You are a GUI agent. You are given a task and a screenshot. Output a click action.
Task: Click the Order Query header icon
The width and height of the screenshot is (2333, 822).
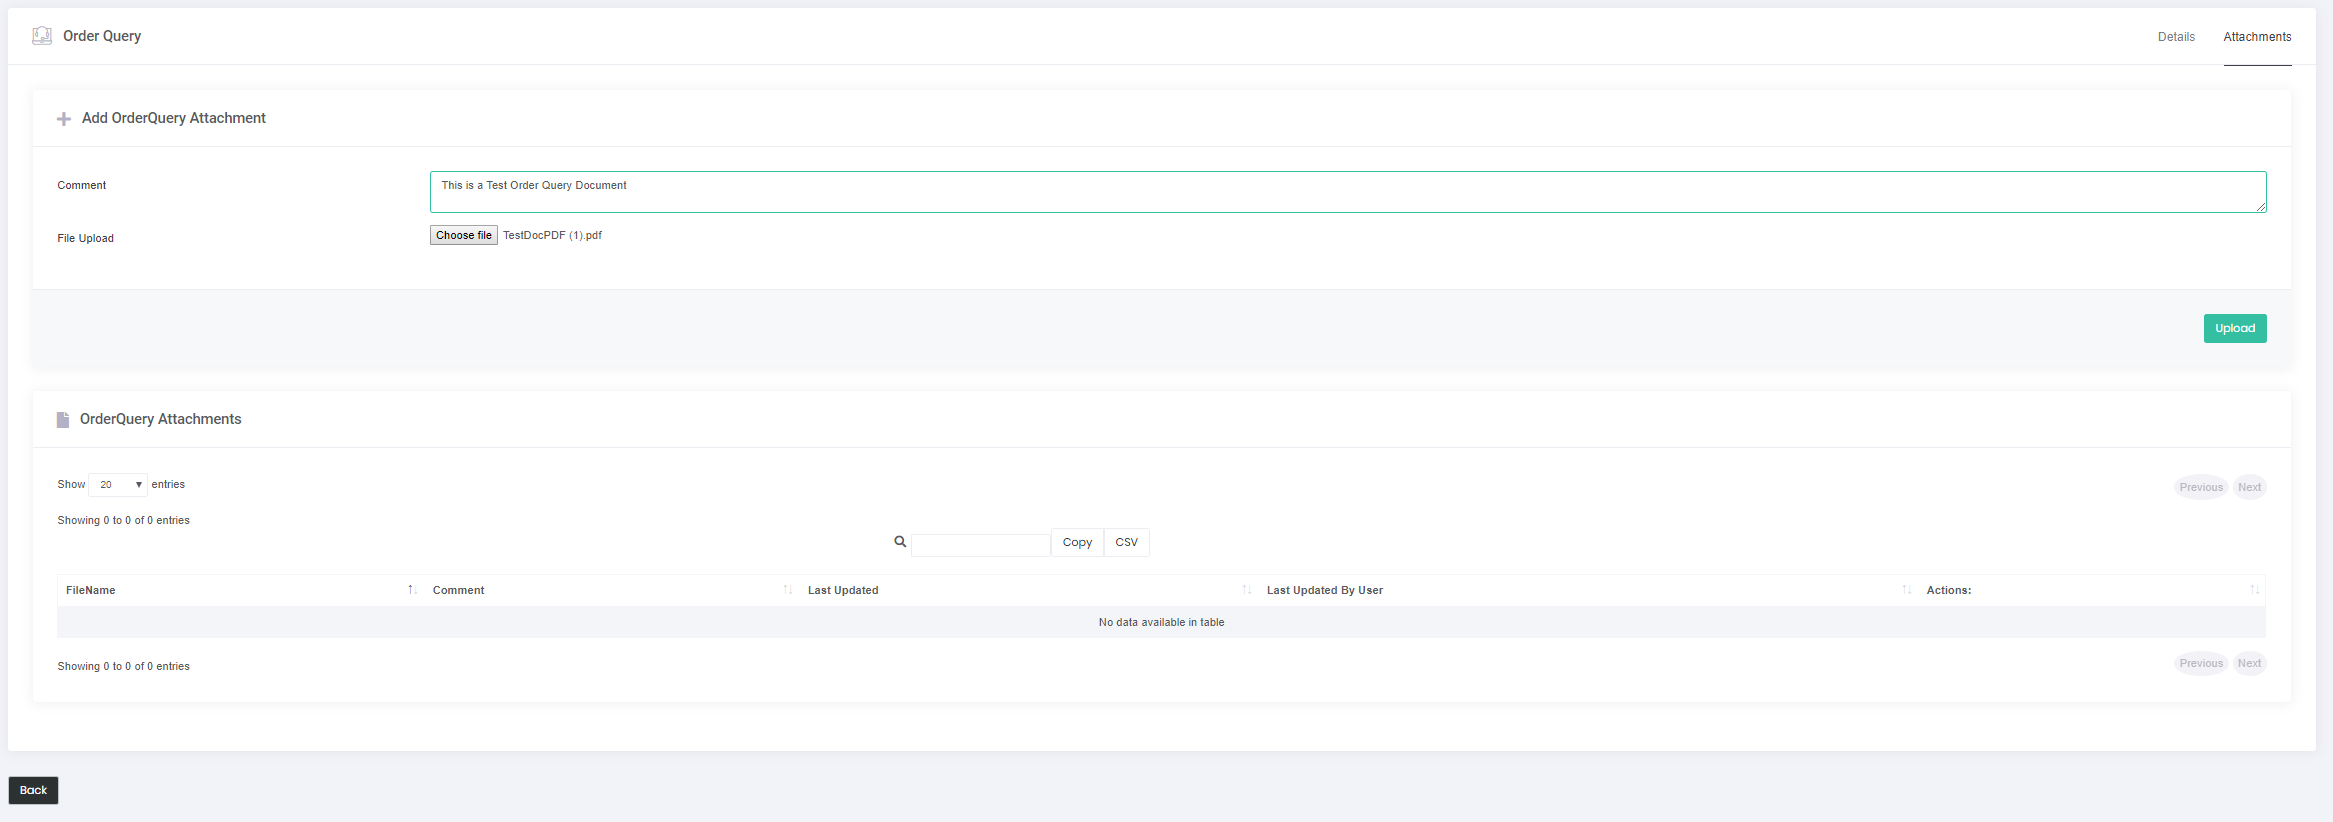click(x=42, y=36)
